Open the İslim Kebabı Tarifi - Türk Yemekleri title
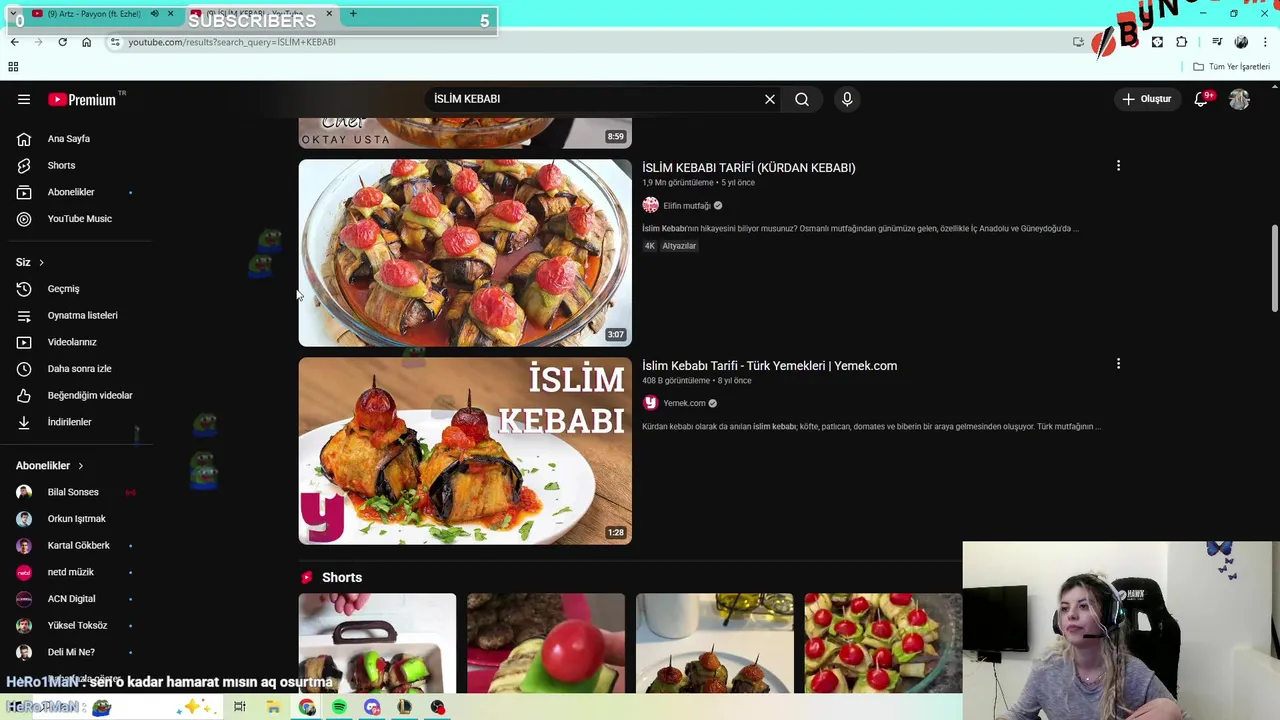The image size is (1280, 720). pos(769,366)
